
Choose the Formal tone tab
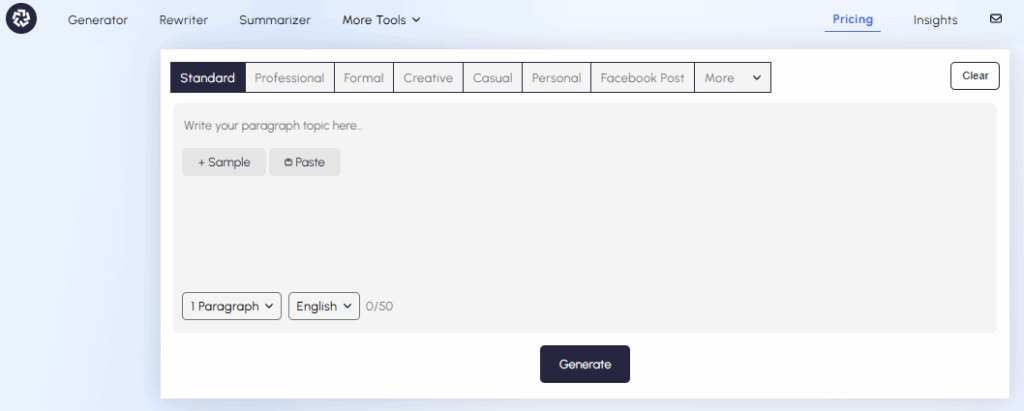click(363, 78)
